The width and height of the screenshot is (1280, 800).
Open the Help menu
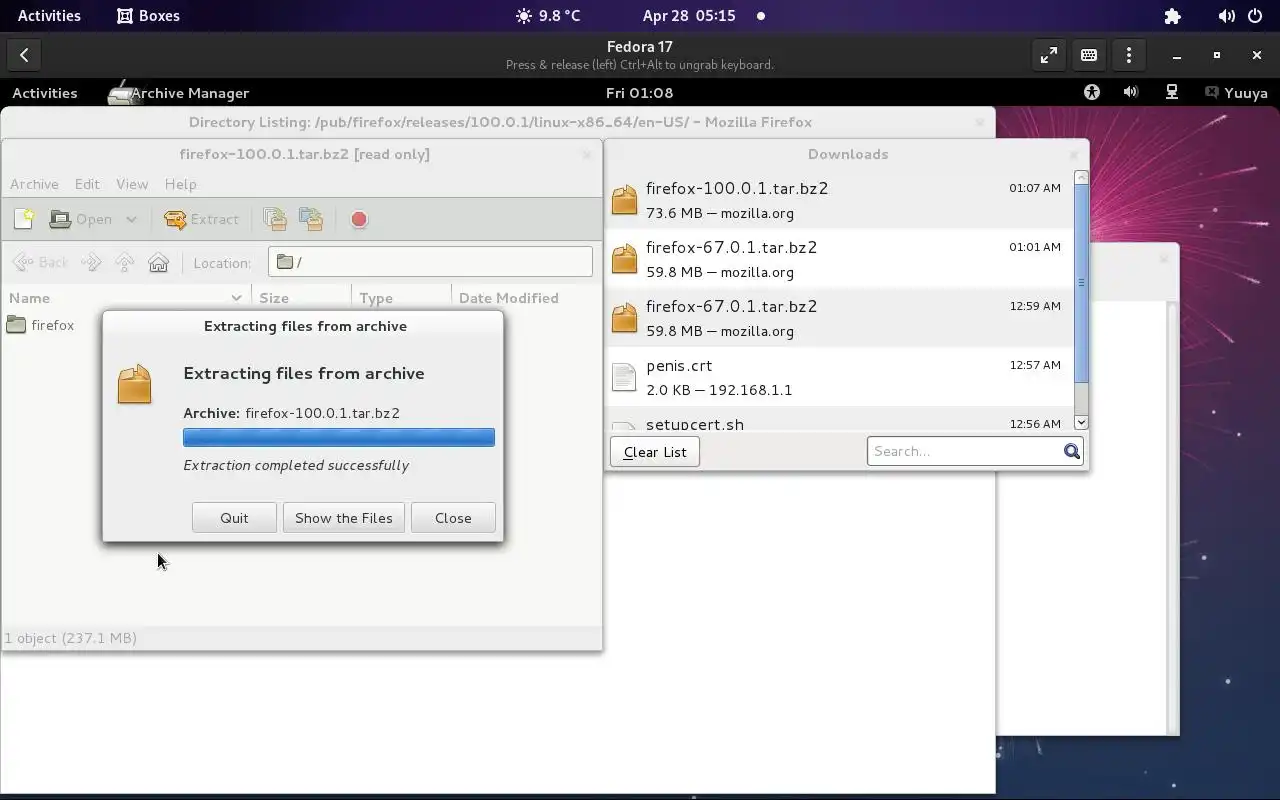[180, 184]
